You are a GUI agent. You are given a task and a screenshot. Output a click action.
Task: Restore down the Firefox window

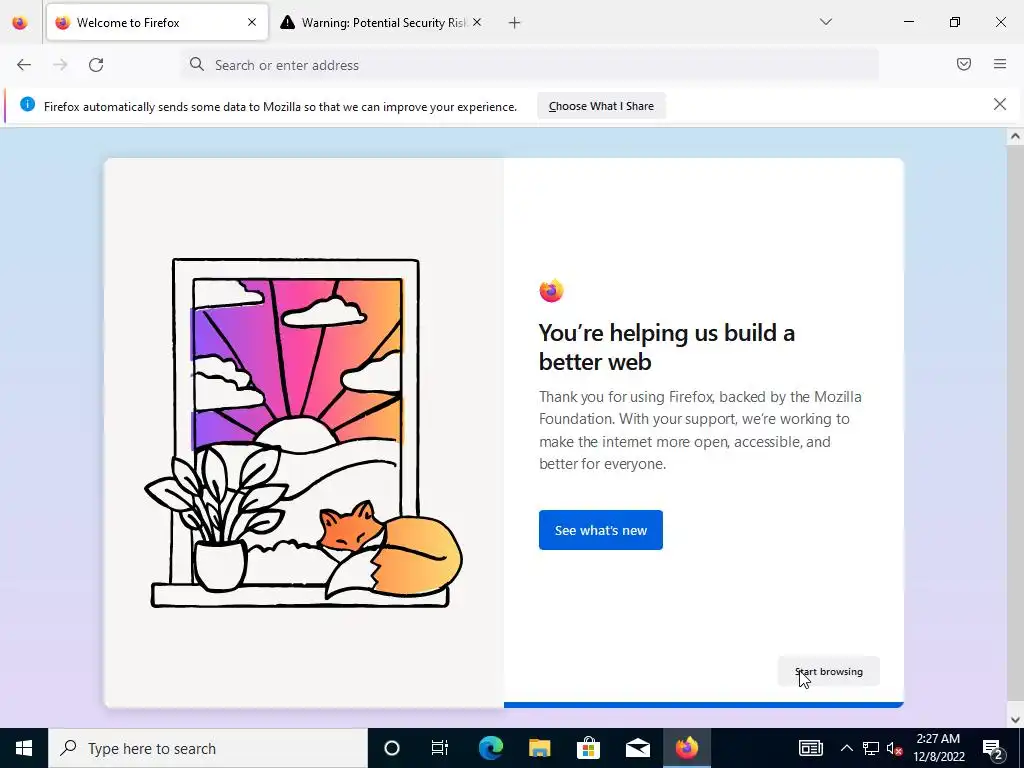click(955, 22)
